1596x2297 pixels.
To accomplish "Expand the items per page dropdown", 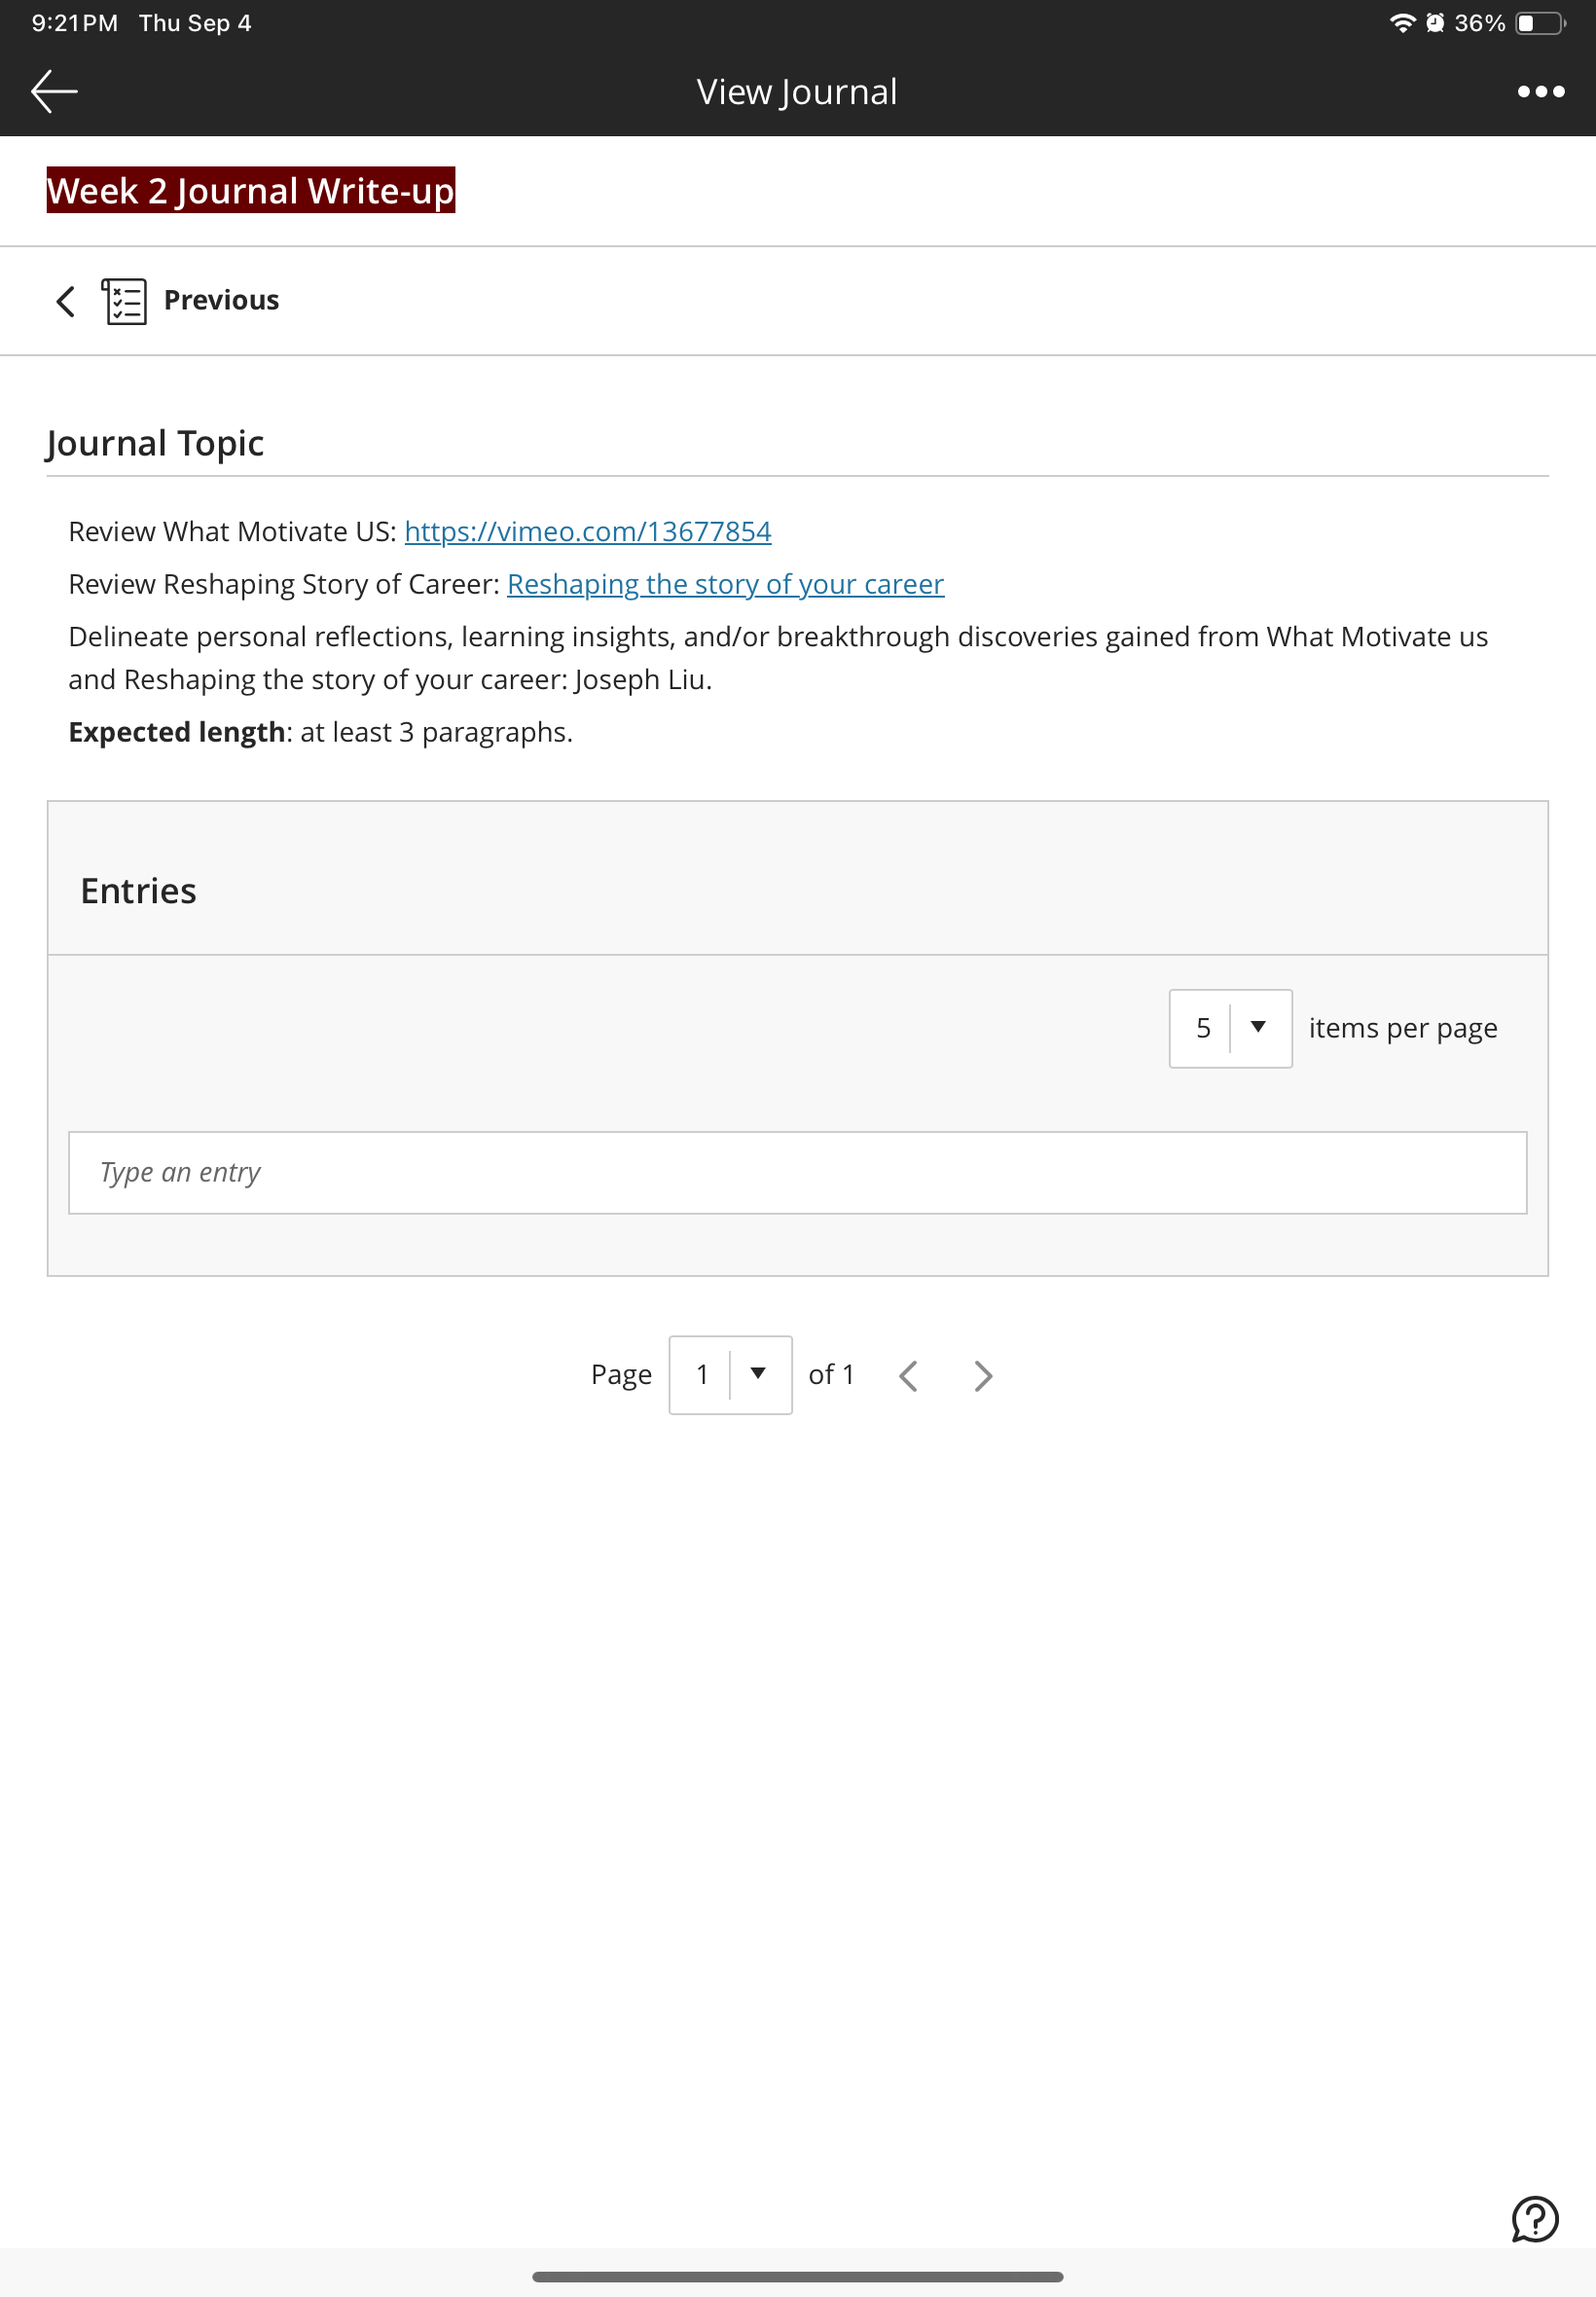I will tap(1230, 1028).
